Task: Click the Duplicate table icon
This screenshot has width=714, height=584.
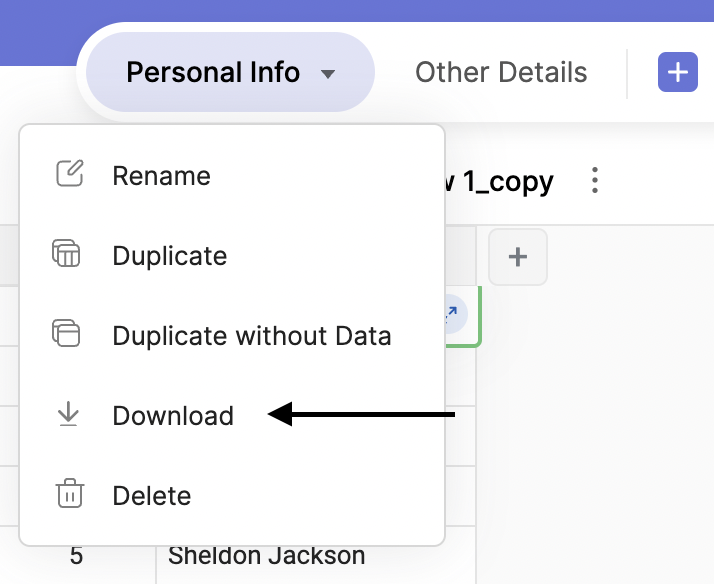Action: [66, 254]
